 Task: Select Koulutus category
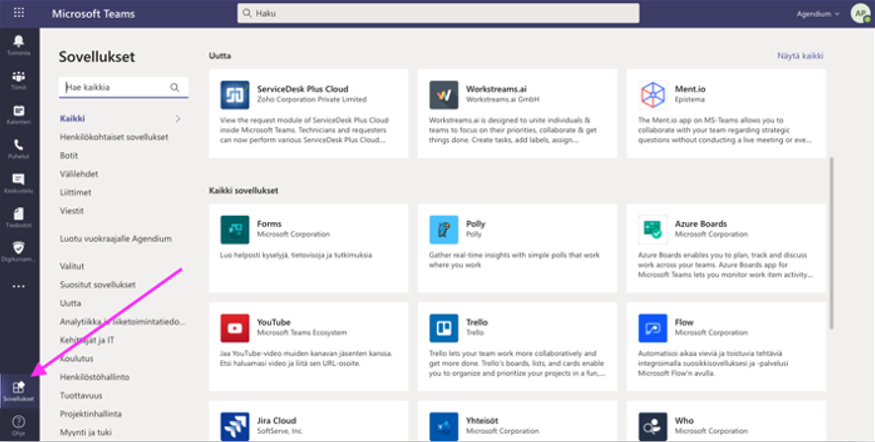point(76,358)
